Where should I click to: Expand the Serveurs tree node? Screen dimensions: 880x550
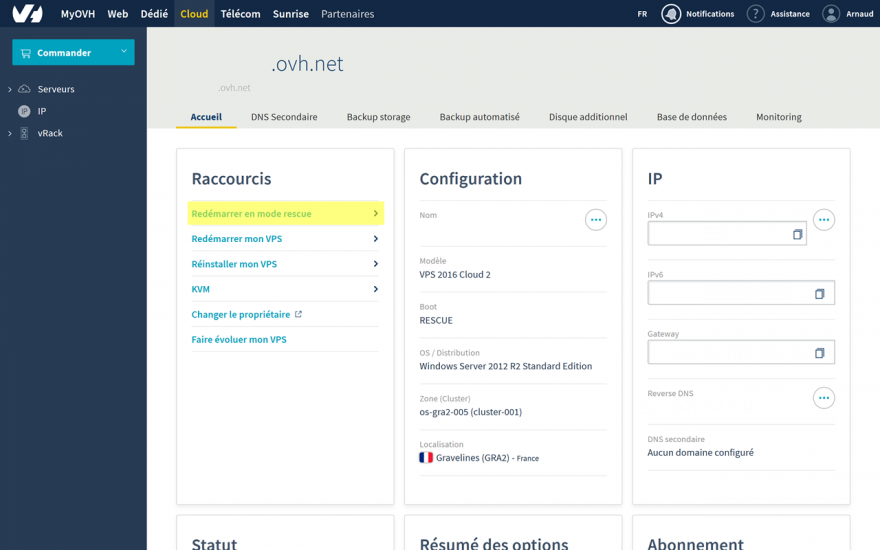(10, 89)
